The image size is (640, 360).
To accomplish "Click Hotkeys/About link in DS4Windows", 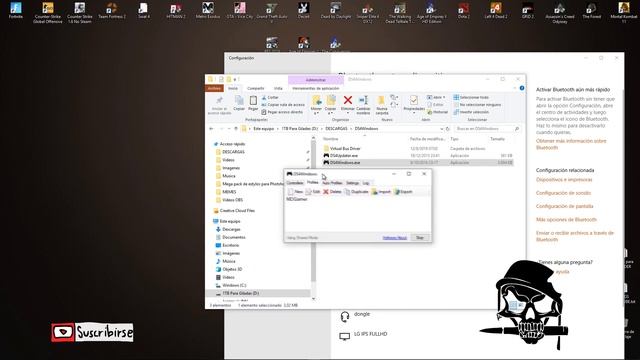I will [x=395, y=238].
